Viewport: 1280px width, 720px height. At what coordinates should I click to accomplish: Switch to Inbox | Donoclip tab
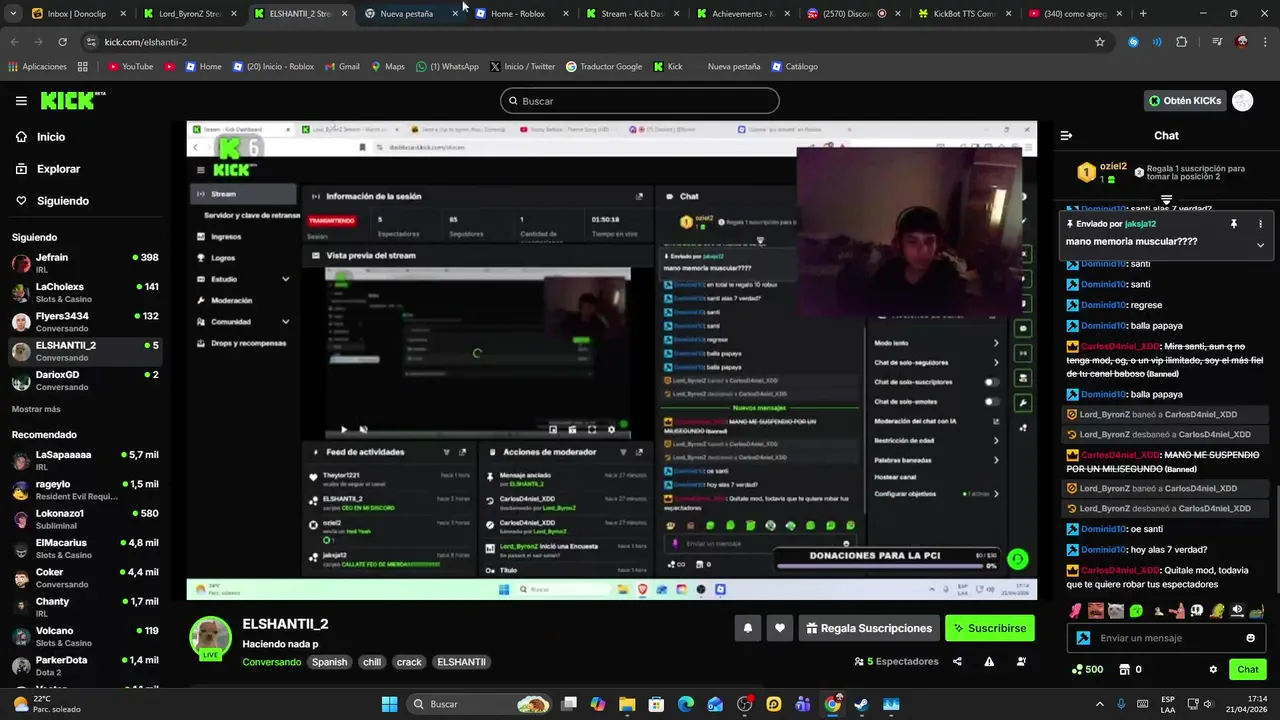pos(78,14)
